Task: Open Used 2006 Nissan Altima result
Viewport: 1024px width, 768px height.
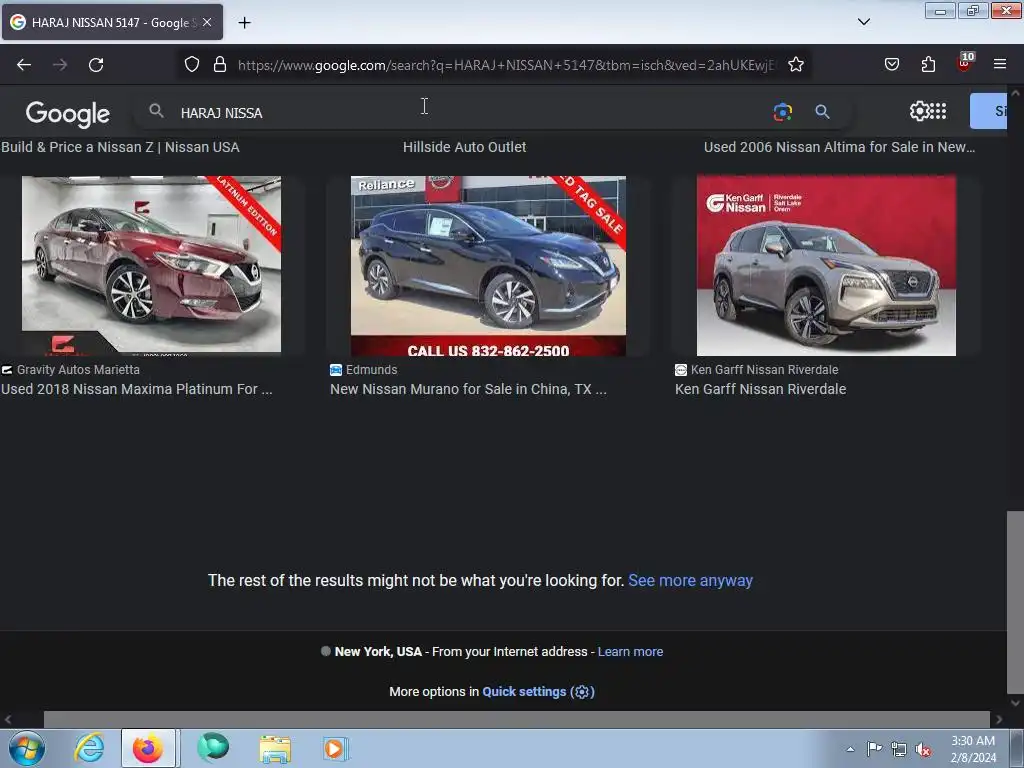Action: pos(839,147)
